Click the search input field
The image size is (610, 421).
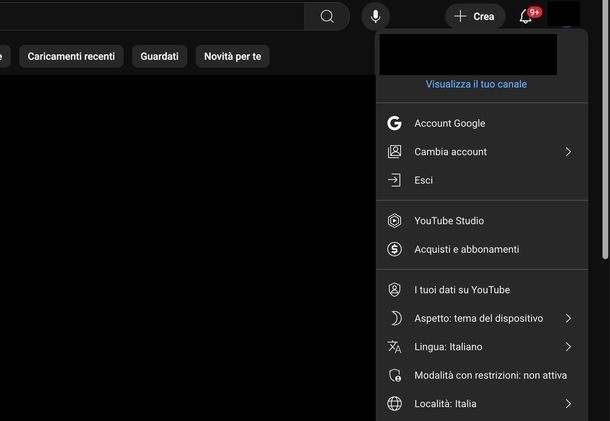(x=152, y=16)
